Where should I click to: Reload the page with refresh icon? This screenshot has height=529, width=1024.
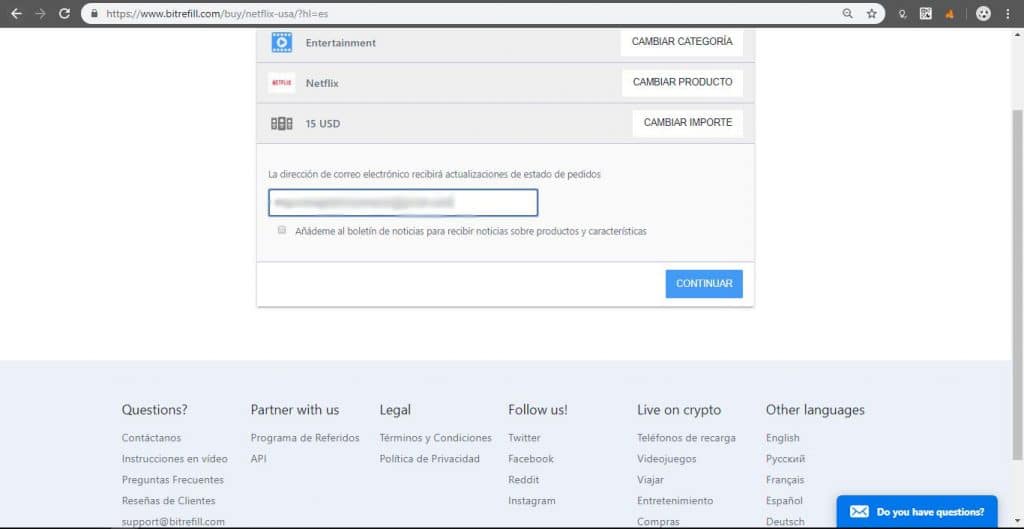pos(64,13)
